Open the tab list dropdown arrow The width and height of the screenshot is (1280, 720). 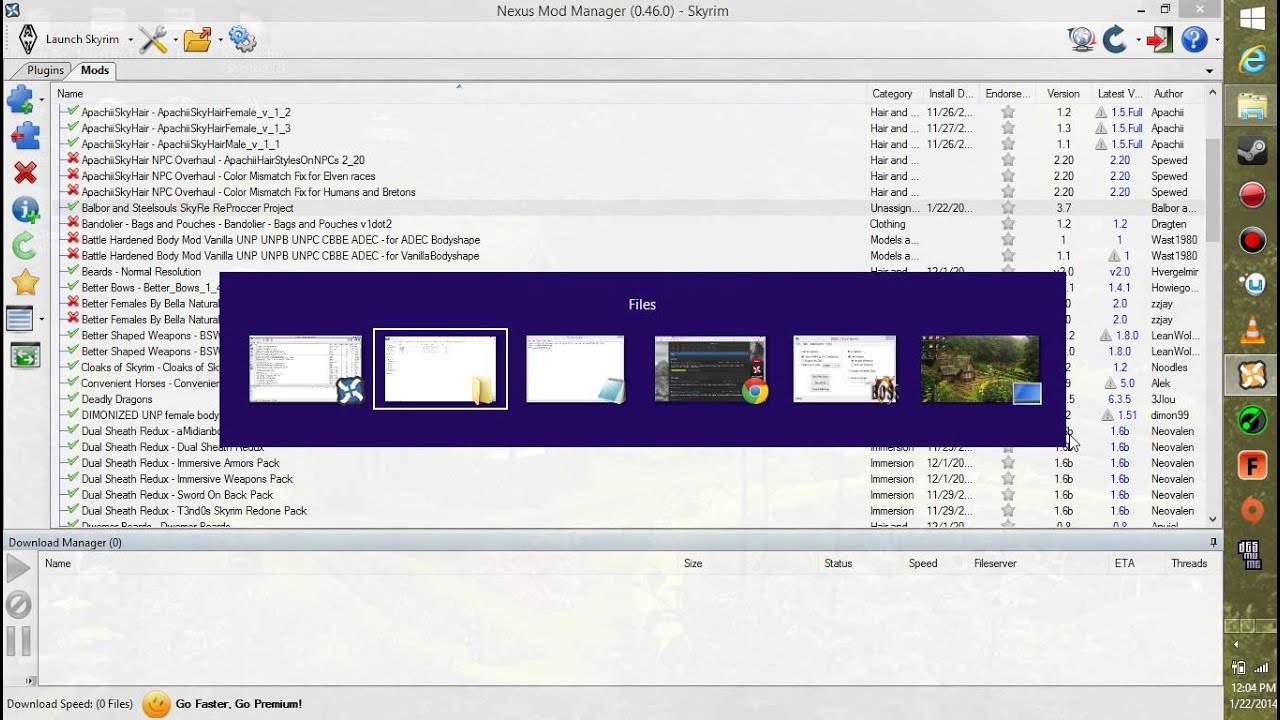(x=1209, y=71)
